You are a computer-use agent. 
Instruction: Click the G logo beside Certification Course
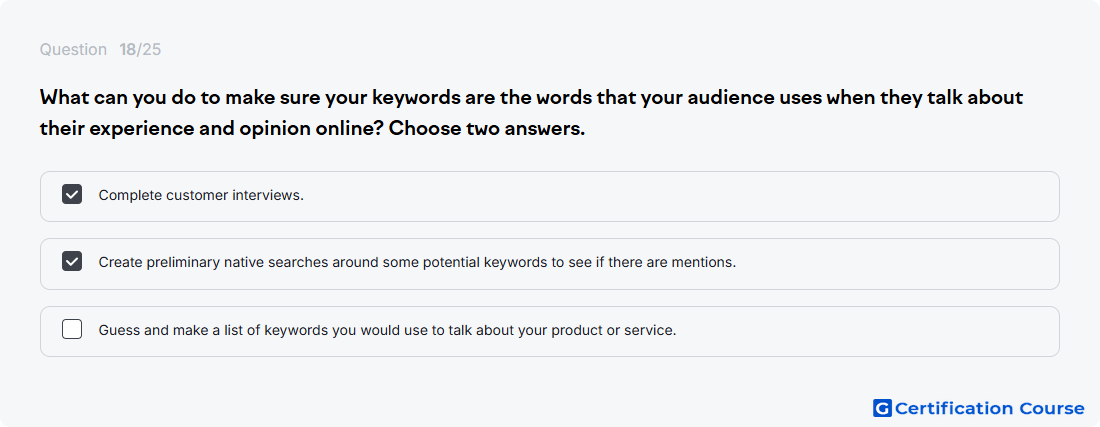pyautogui.click(x=882, y=408)
